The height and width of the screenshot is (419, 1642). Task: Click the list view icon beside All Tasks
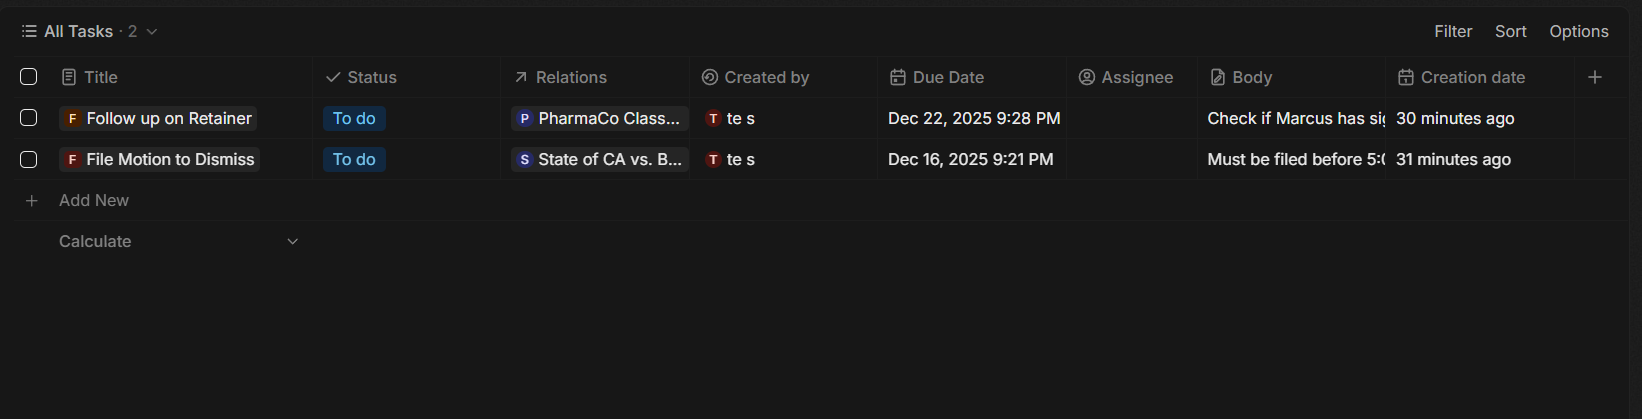pyautogui.click(x=29, y=32)
